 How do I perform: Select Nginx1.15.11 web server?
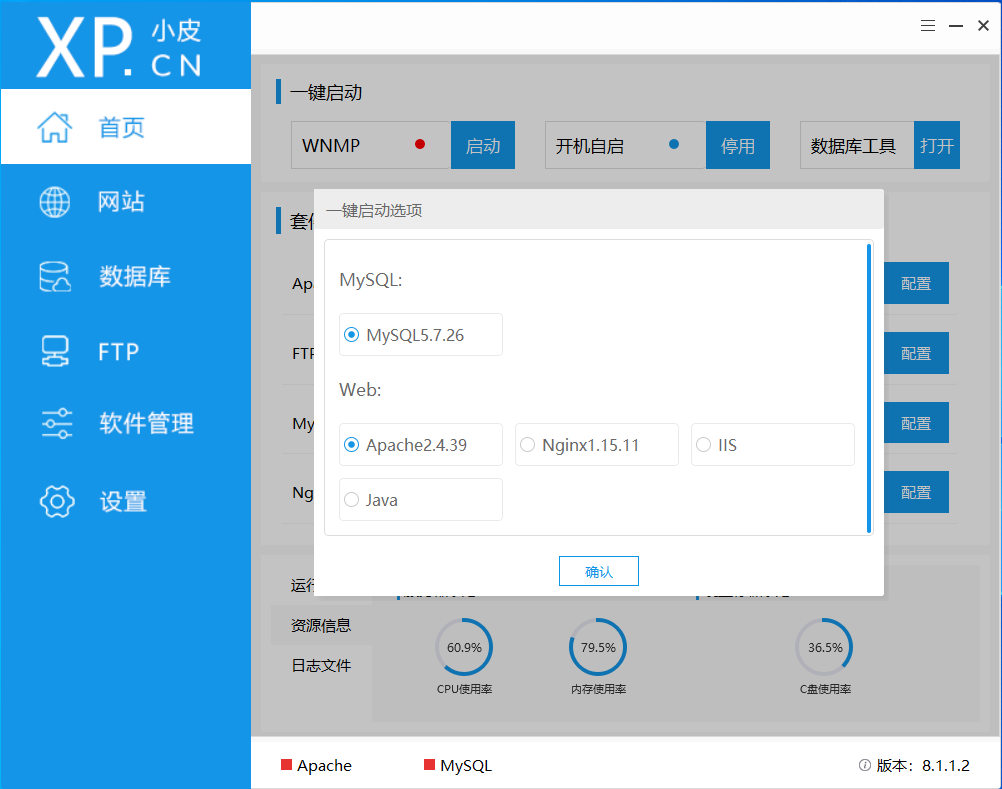[597, 445]
